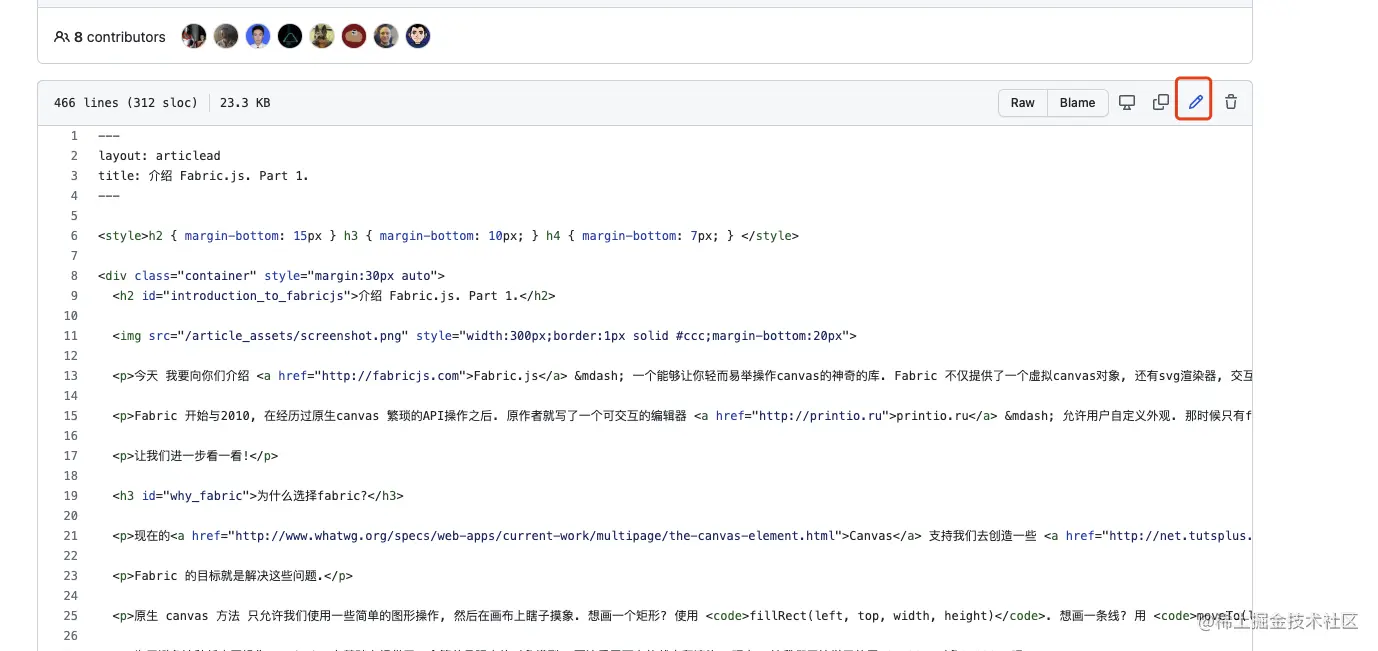Image resolution: width=1378 pixels, height=651 pixels.
Task: Select line number 2
Action: tap(74, 156)
